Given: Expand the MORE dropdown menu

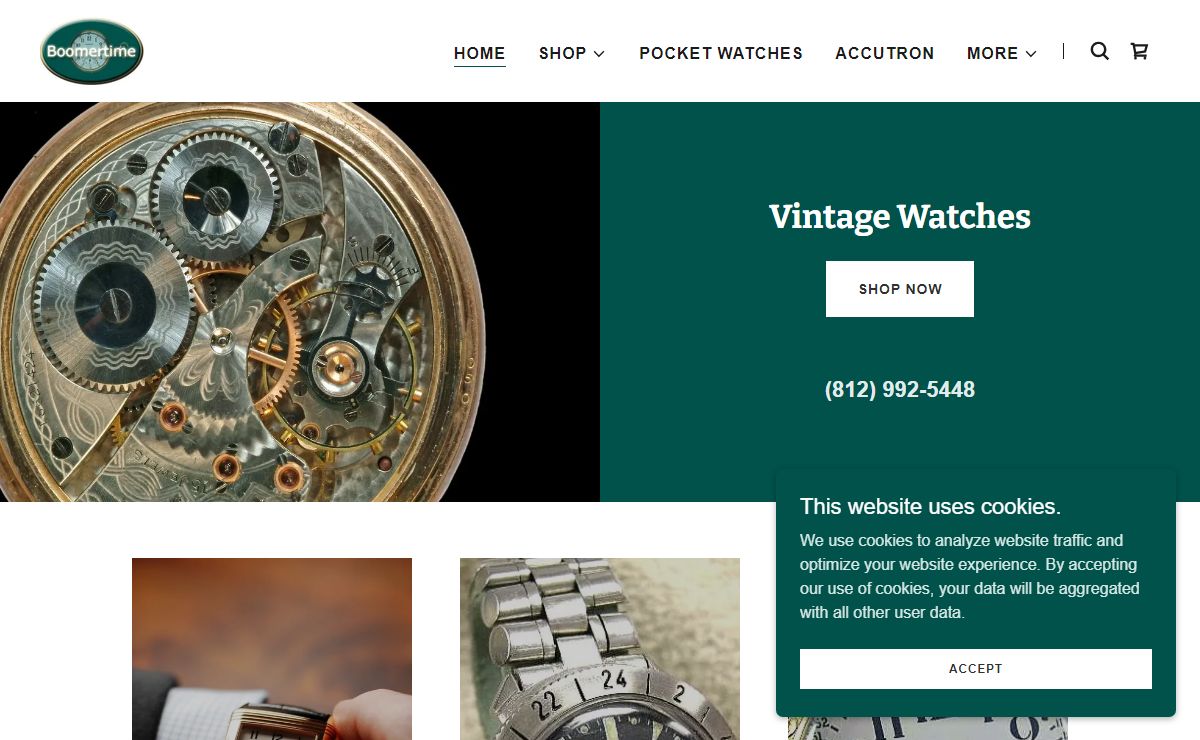Looking at the screenshot, I should tap(1002, 53).
